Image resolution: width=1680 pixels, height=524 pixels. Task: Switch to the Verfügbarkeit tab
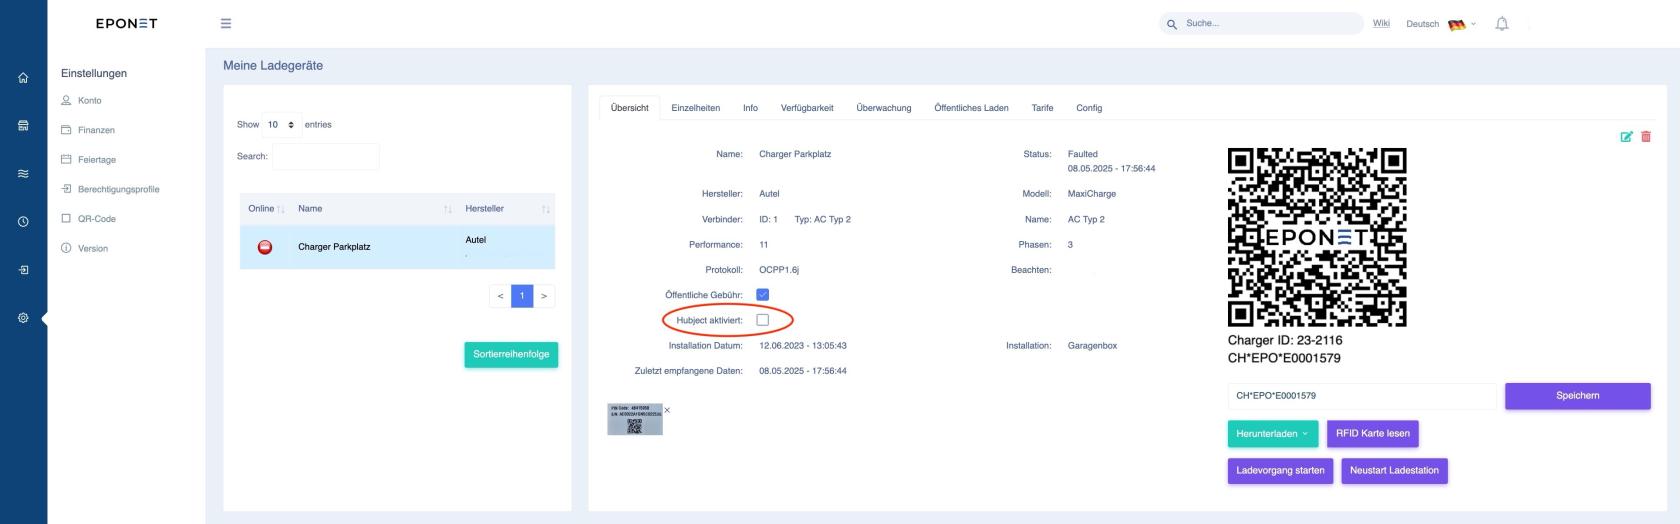tap(807, 108)
